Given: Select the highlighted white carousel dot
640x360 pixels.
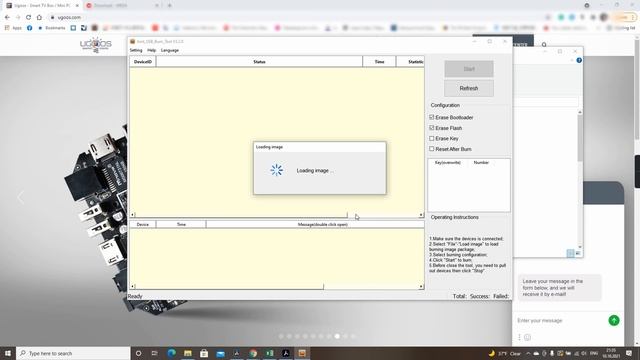Looking at the screenshot, I should [x=337, y=336].
